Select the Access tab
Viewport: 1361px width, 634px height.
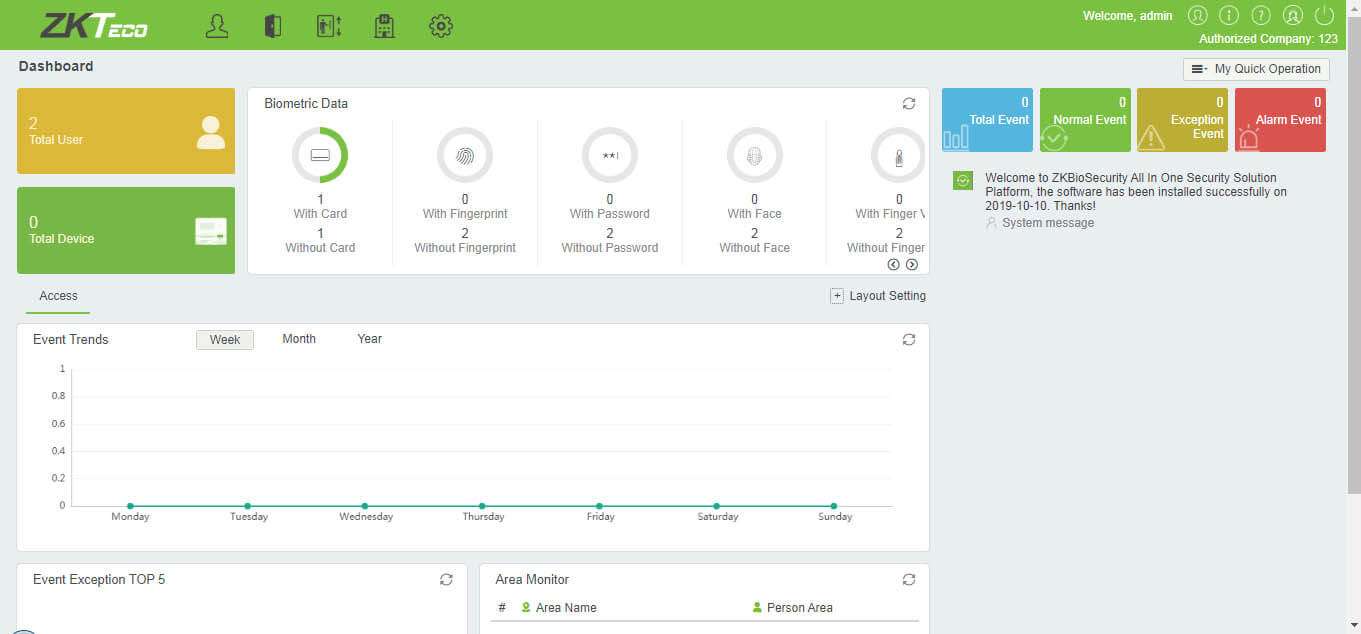[58, 296]
